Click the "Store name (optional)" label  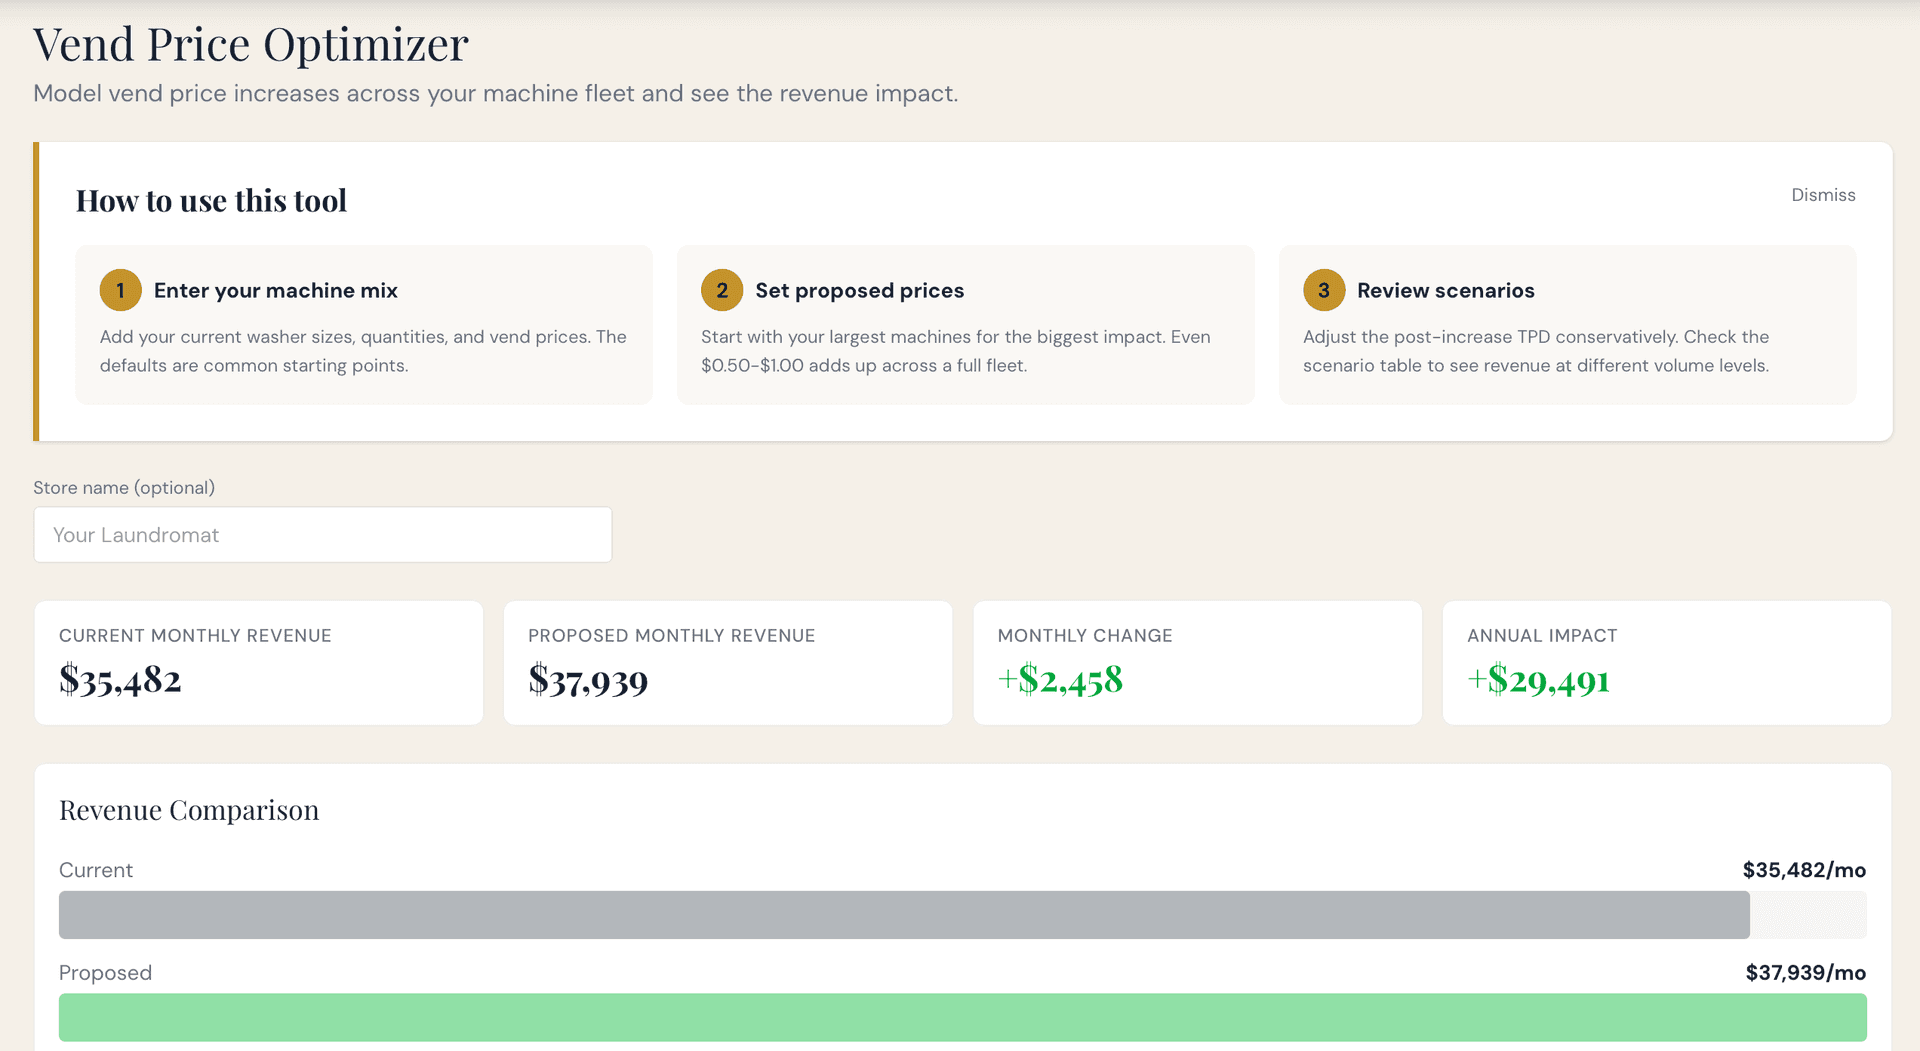tap(123, 487)
